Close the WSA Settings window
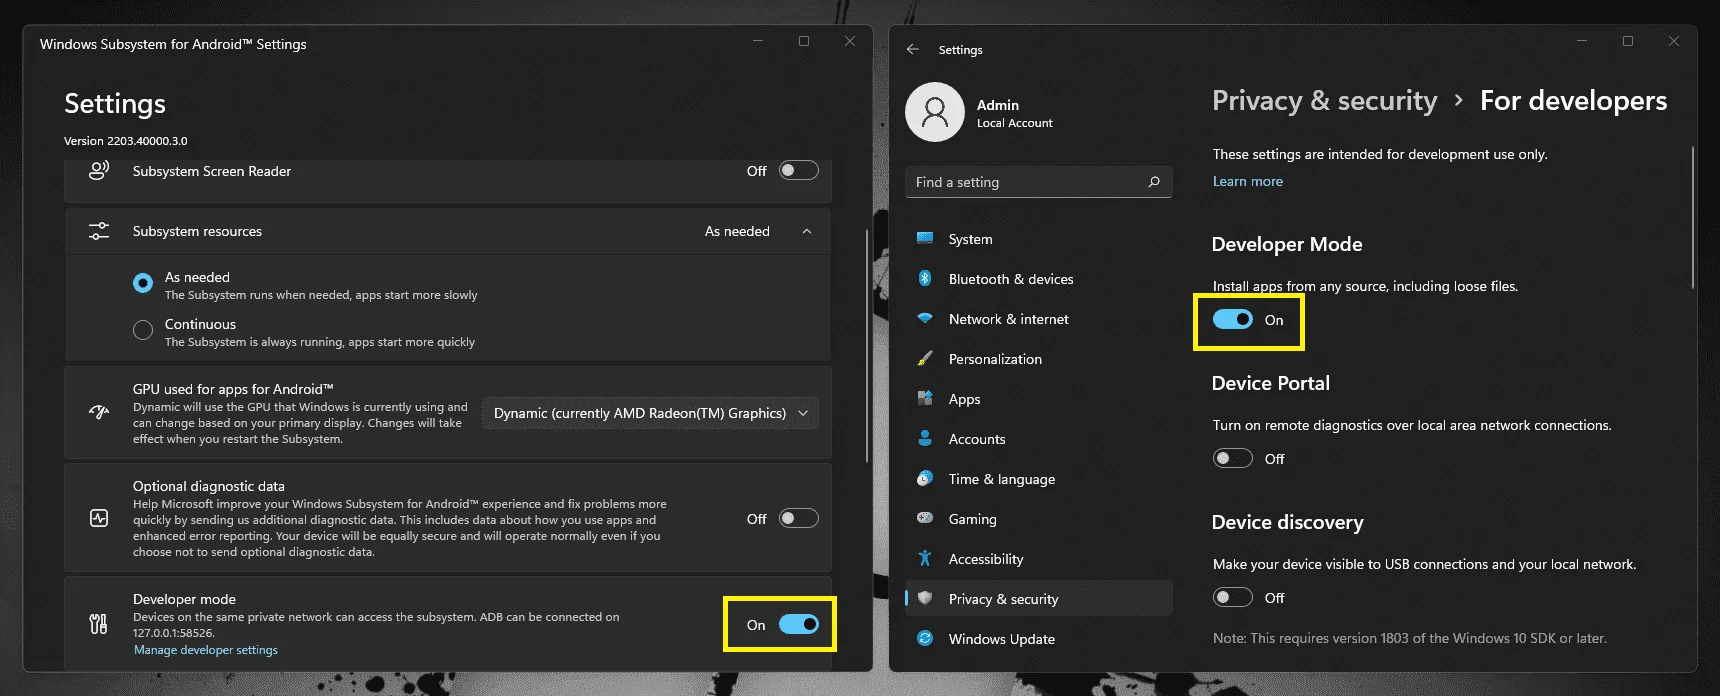Image resolution: width=1720 pixels, height=696 pixels. 850,41
